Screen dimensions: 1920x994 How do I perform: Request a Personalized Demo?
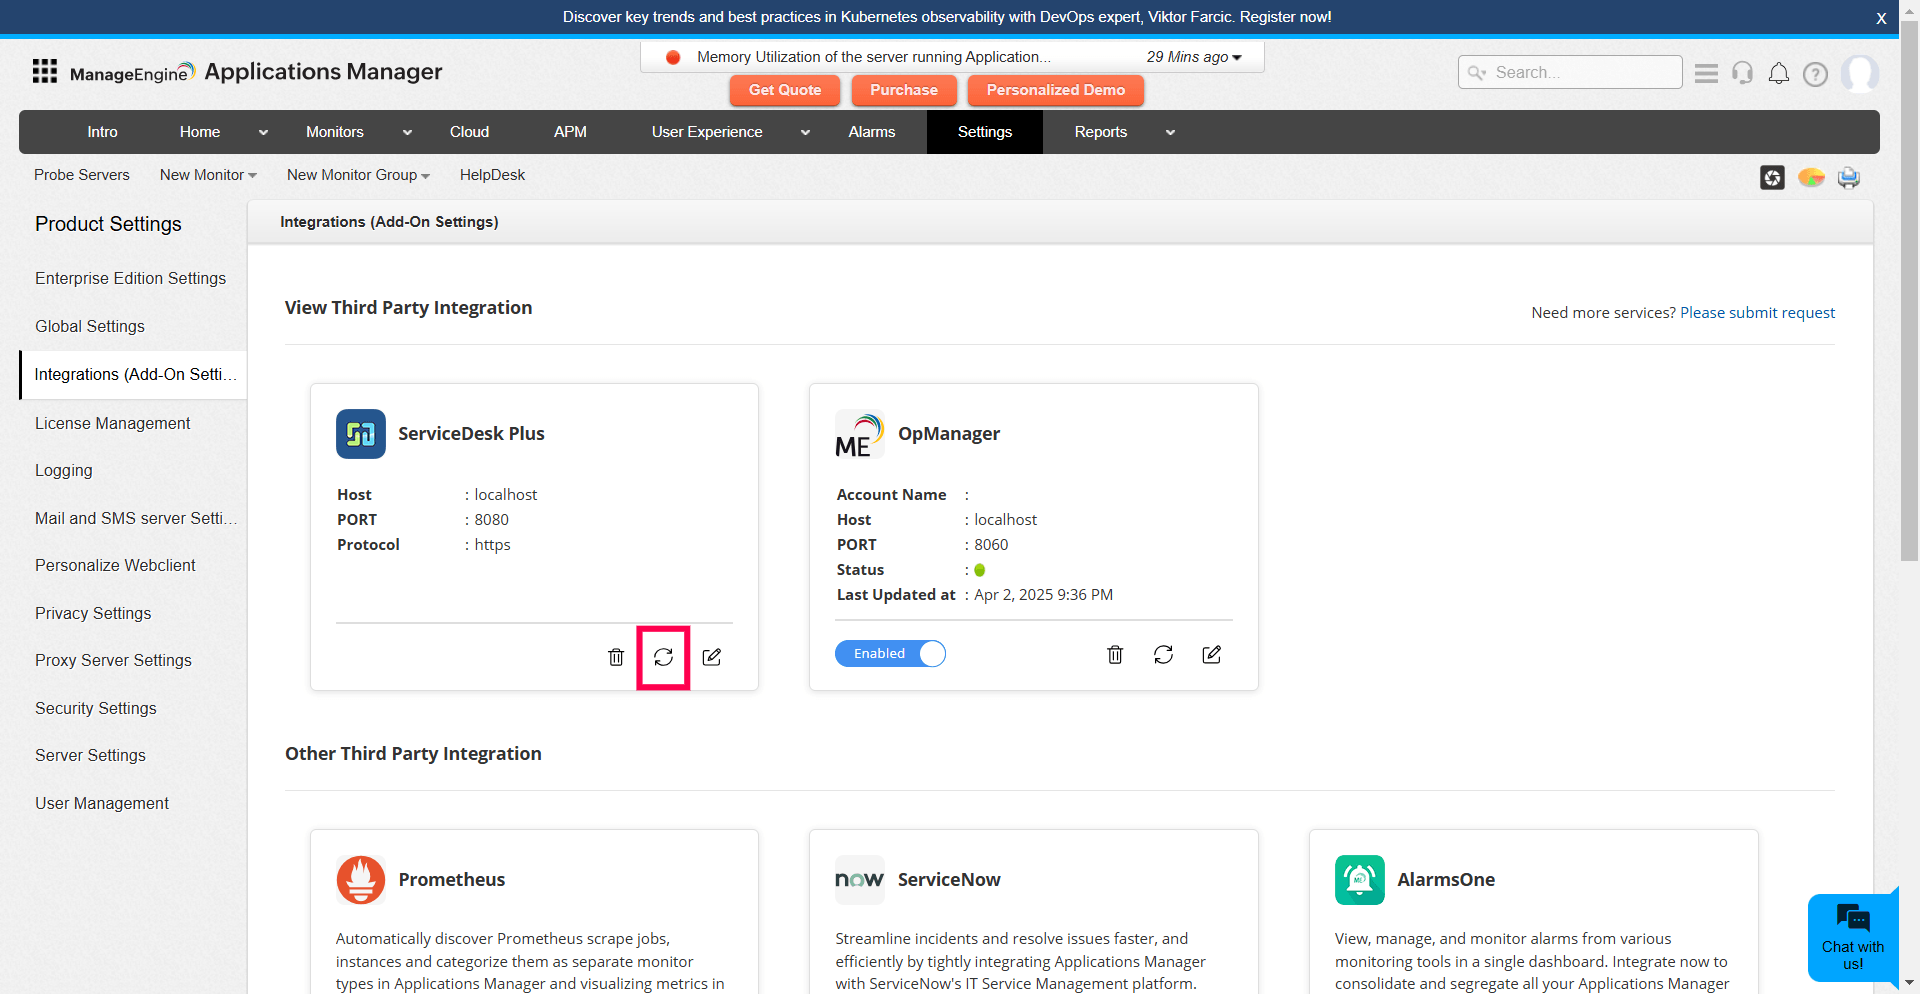tap(1056, 90)
